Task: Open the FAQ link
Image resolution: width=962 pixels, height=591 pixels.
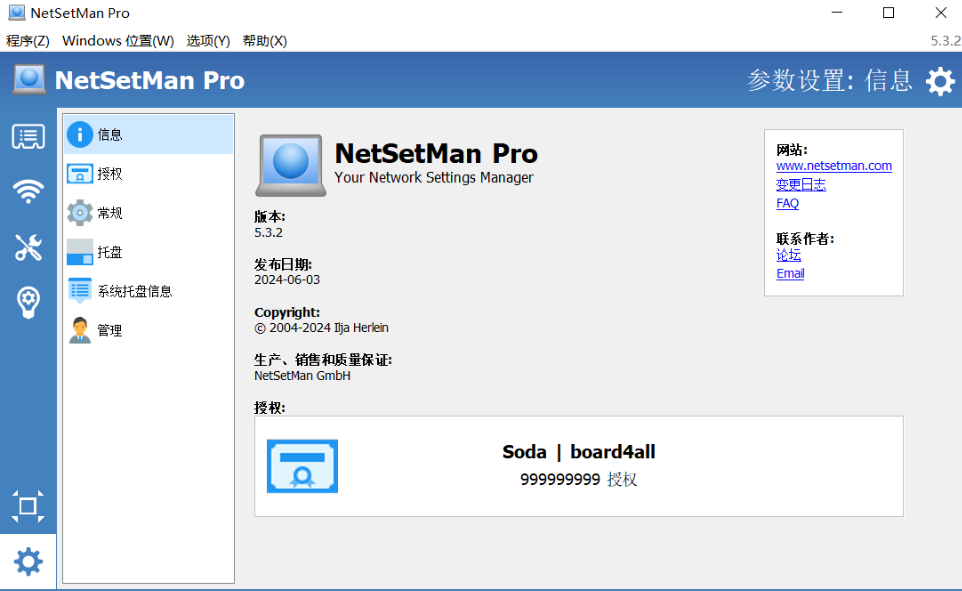Action: pos(787,203)
